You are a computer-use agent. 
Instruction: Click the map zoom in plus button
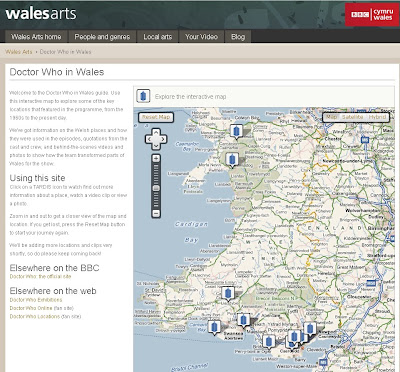156,158
